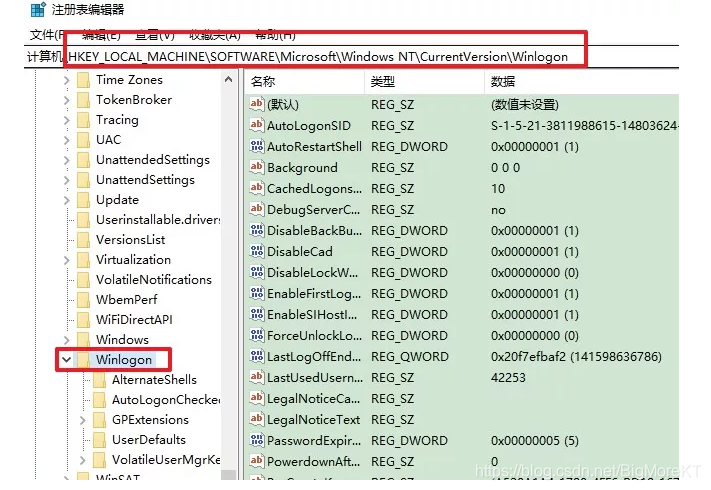The width and height of the screenshot is (711, 490).
Task: Select the DisableBackBu value name
Action: click(314, 231)
